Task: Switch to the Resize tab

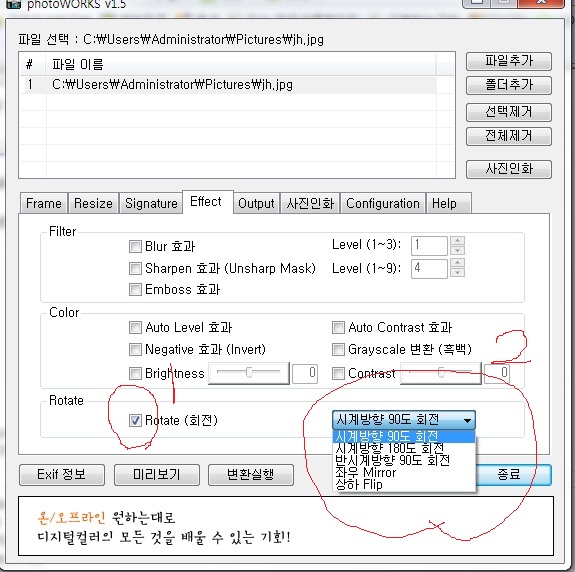Action: pos(93,203)
